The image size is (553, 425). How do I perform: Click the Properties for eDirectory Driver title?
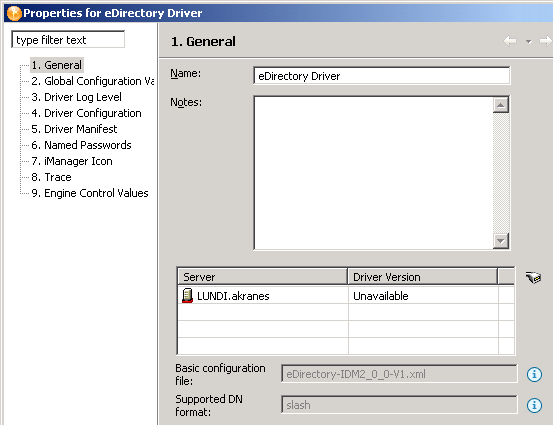click(x=113, y=13)
